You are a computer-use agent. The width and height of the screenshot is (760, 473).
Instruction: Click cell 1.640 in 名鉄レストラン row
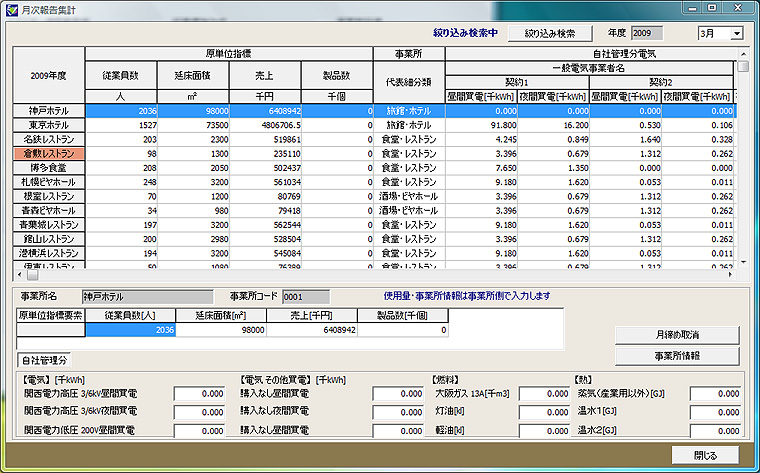[626, 140]
